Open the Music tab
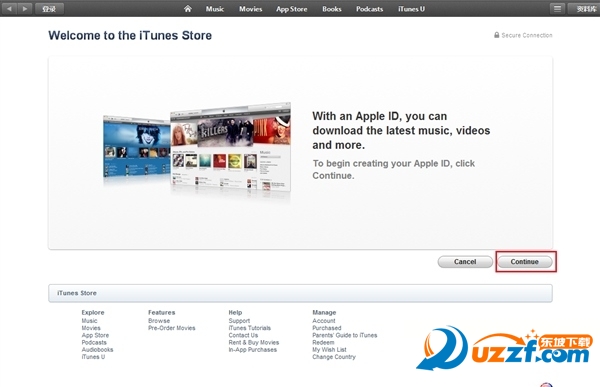600x387 pixels. [x=215, y=9]
